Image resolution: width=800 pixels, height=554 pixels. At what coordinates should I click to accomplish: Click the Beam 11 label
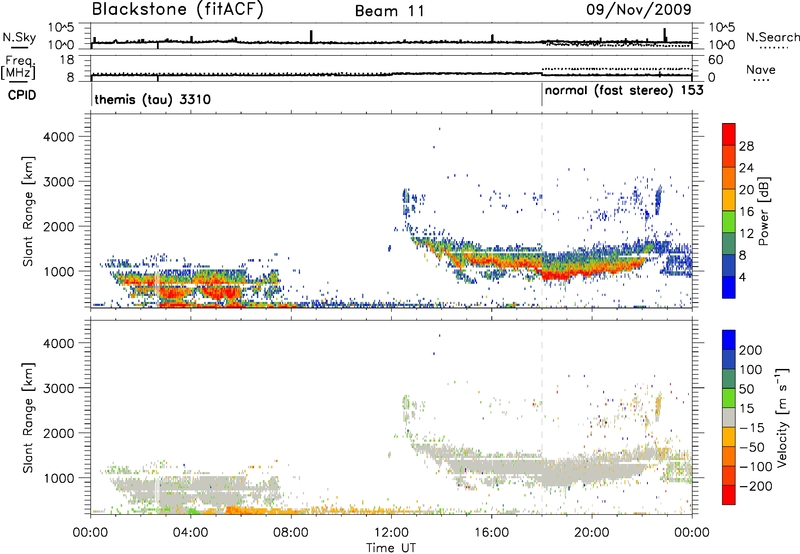point(390,11)
